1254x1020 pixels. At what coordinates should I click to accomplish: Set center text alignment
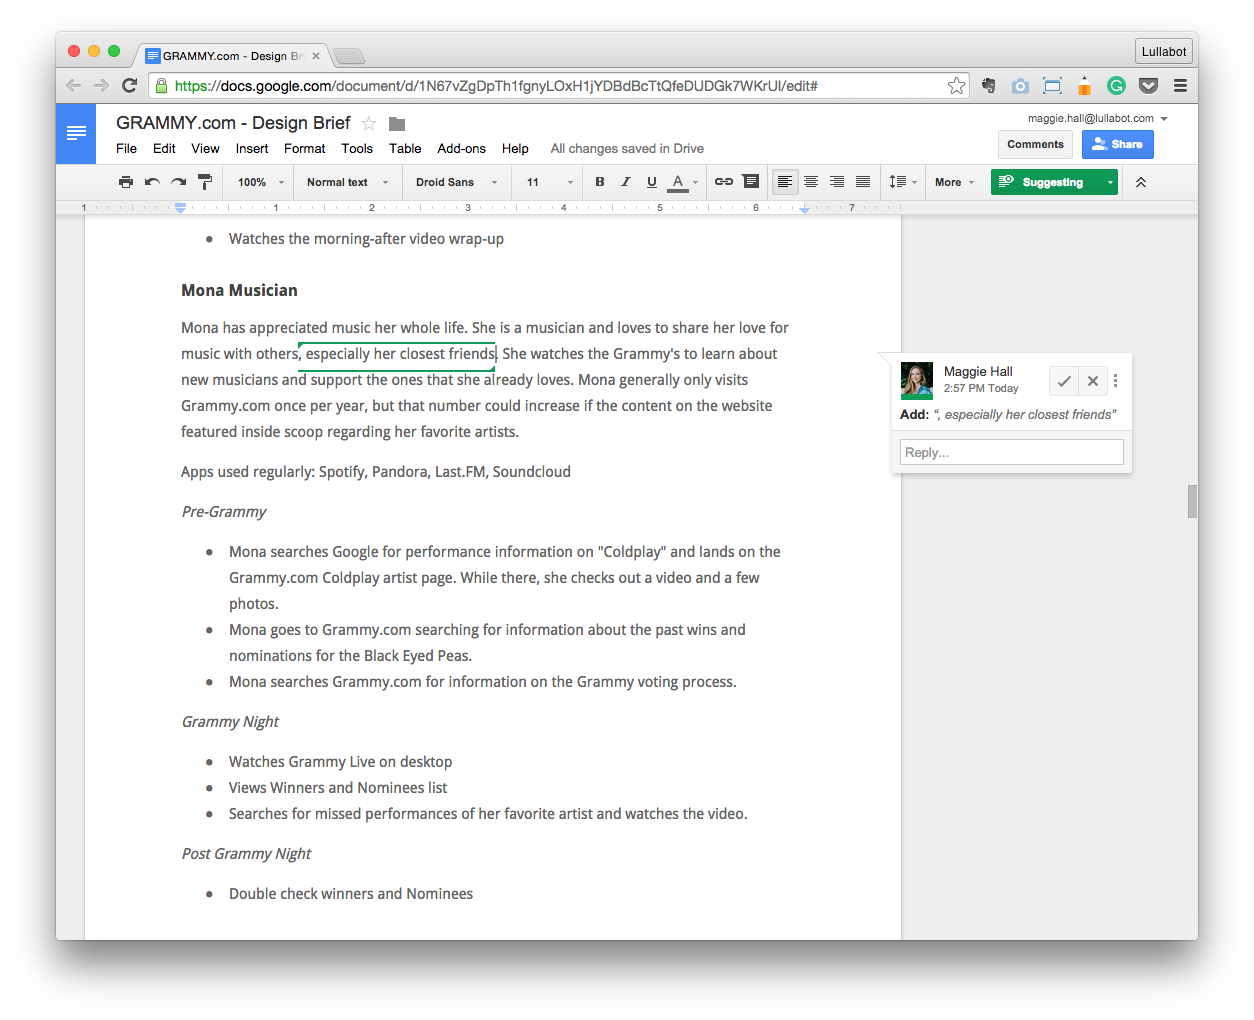click(x=811, y=182)
